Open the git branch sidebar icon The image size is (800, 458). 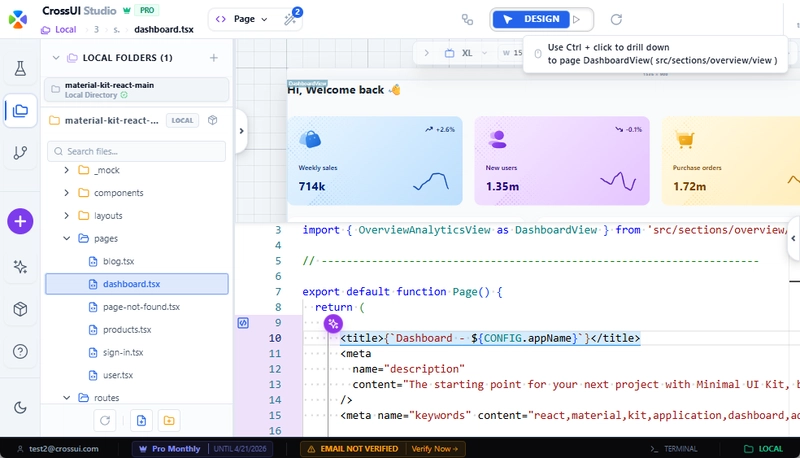(x=20, y=152)
